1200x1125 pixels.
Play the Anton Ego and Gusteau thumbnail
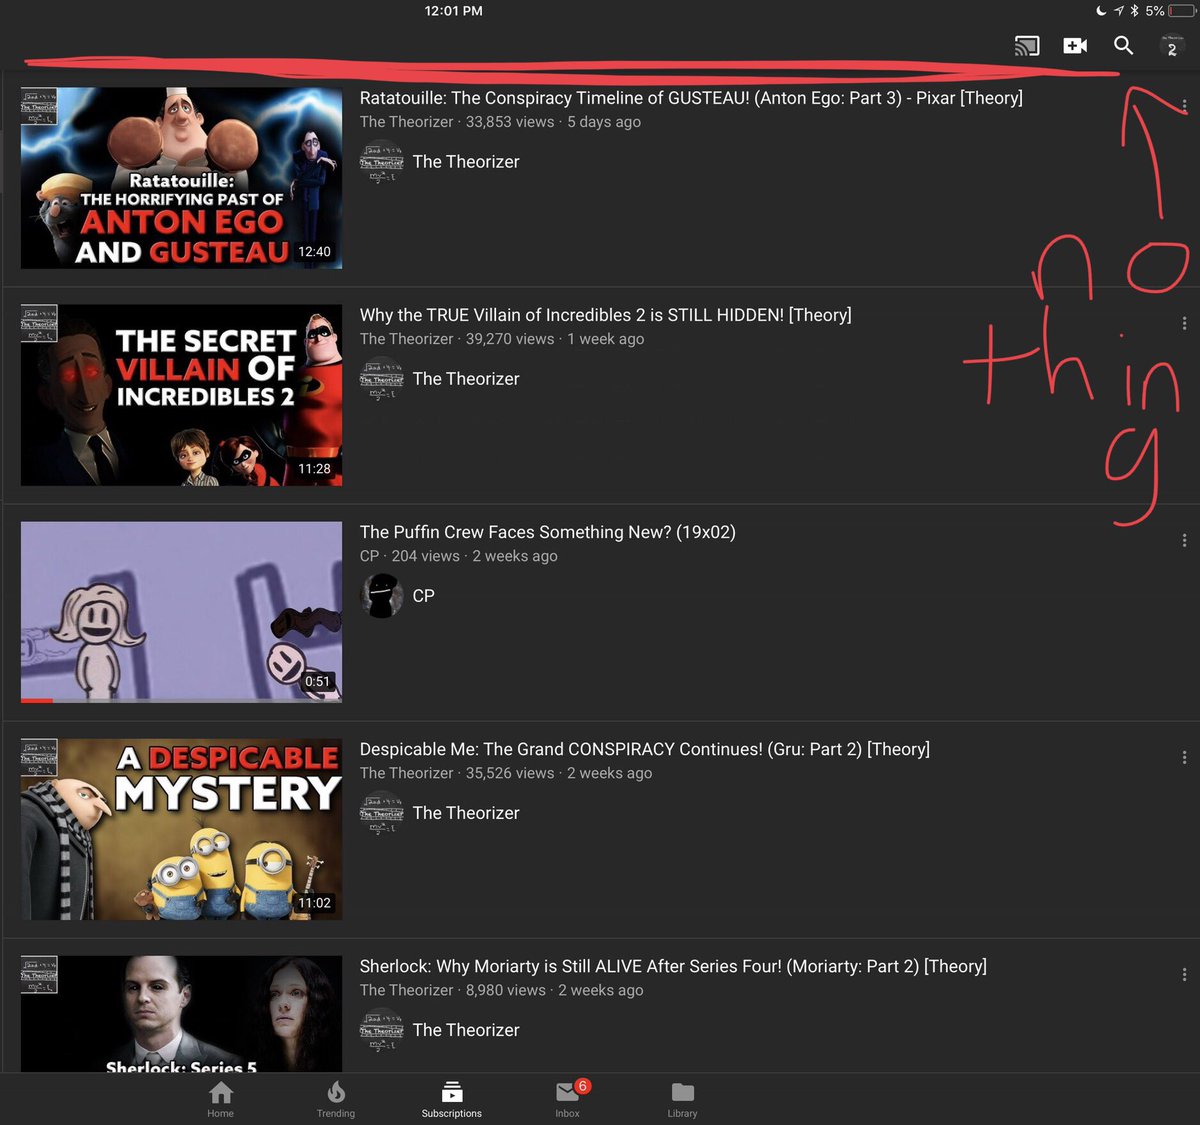point(181,178)
